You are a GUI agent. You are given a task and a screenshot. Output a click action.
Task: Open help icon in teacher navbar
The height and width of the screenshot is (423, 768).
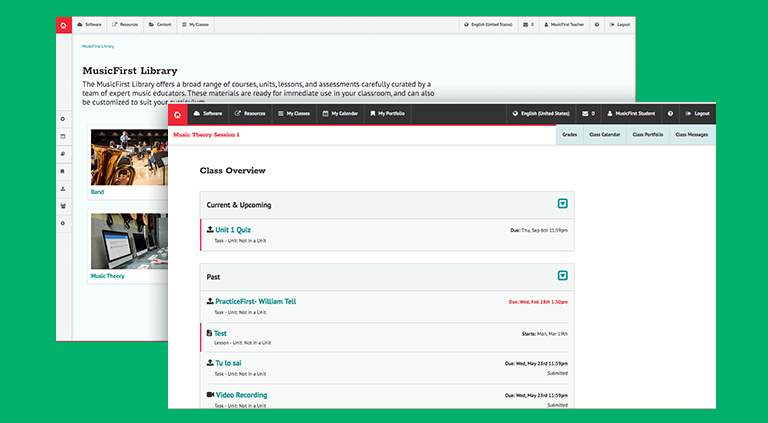tap(597, 24)
